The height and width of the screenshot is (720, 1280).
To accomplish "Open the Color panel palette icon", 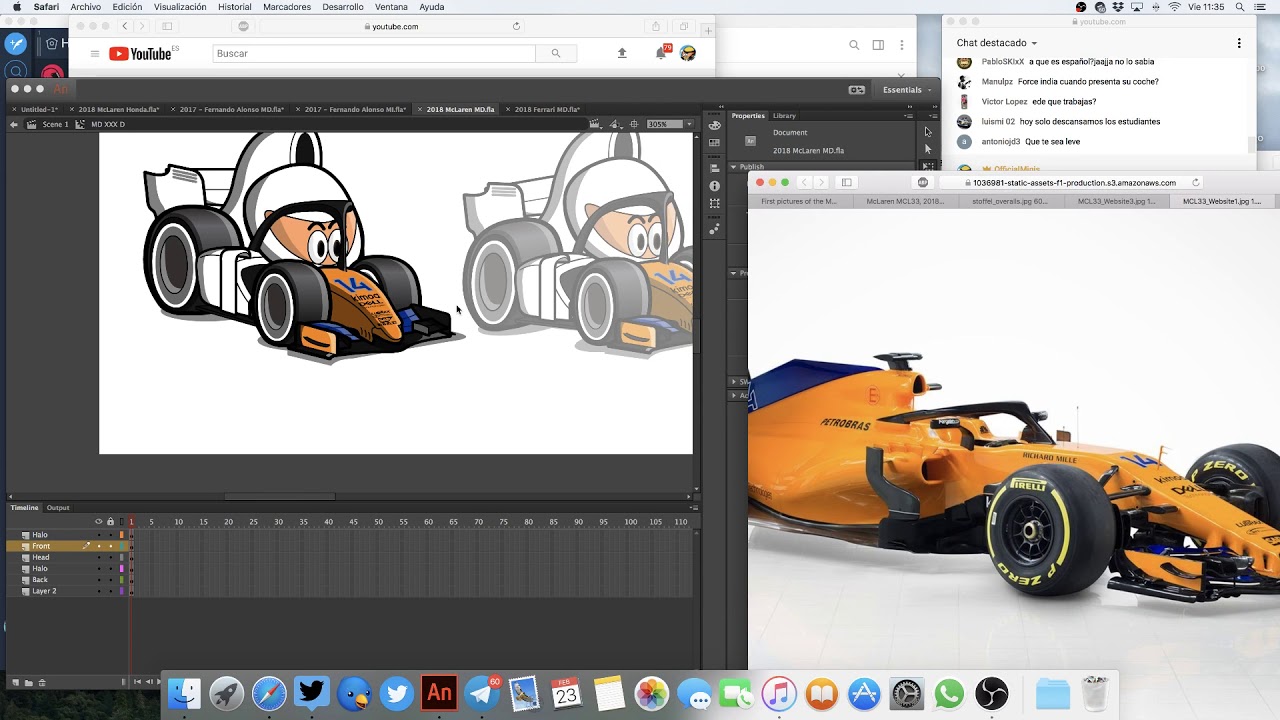I will tap(714, 125).
